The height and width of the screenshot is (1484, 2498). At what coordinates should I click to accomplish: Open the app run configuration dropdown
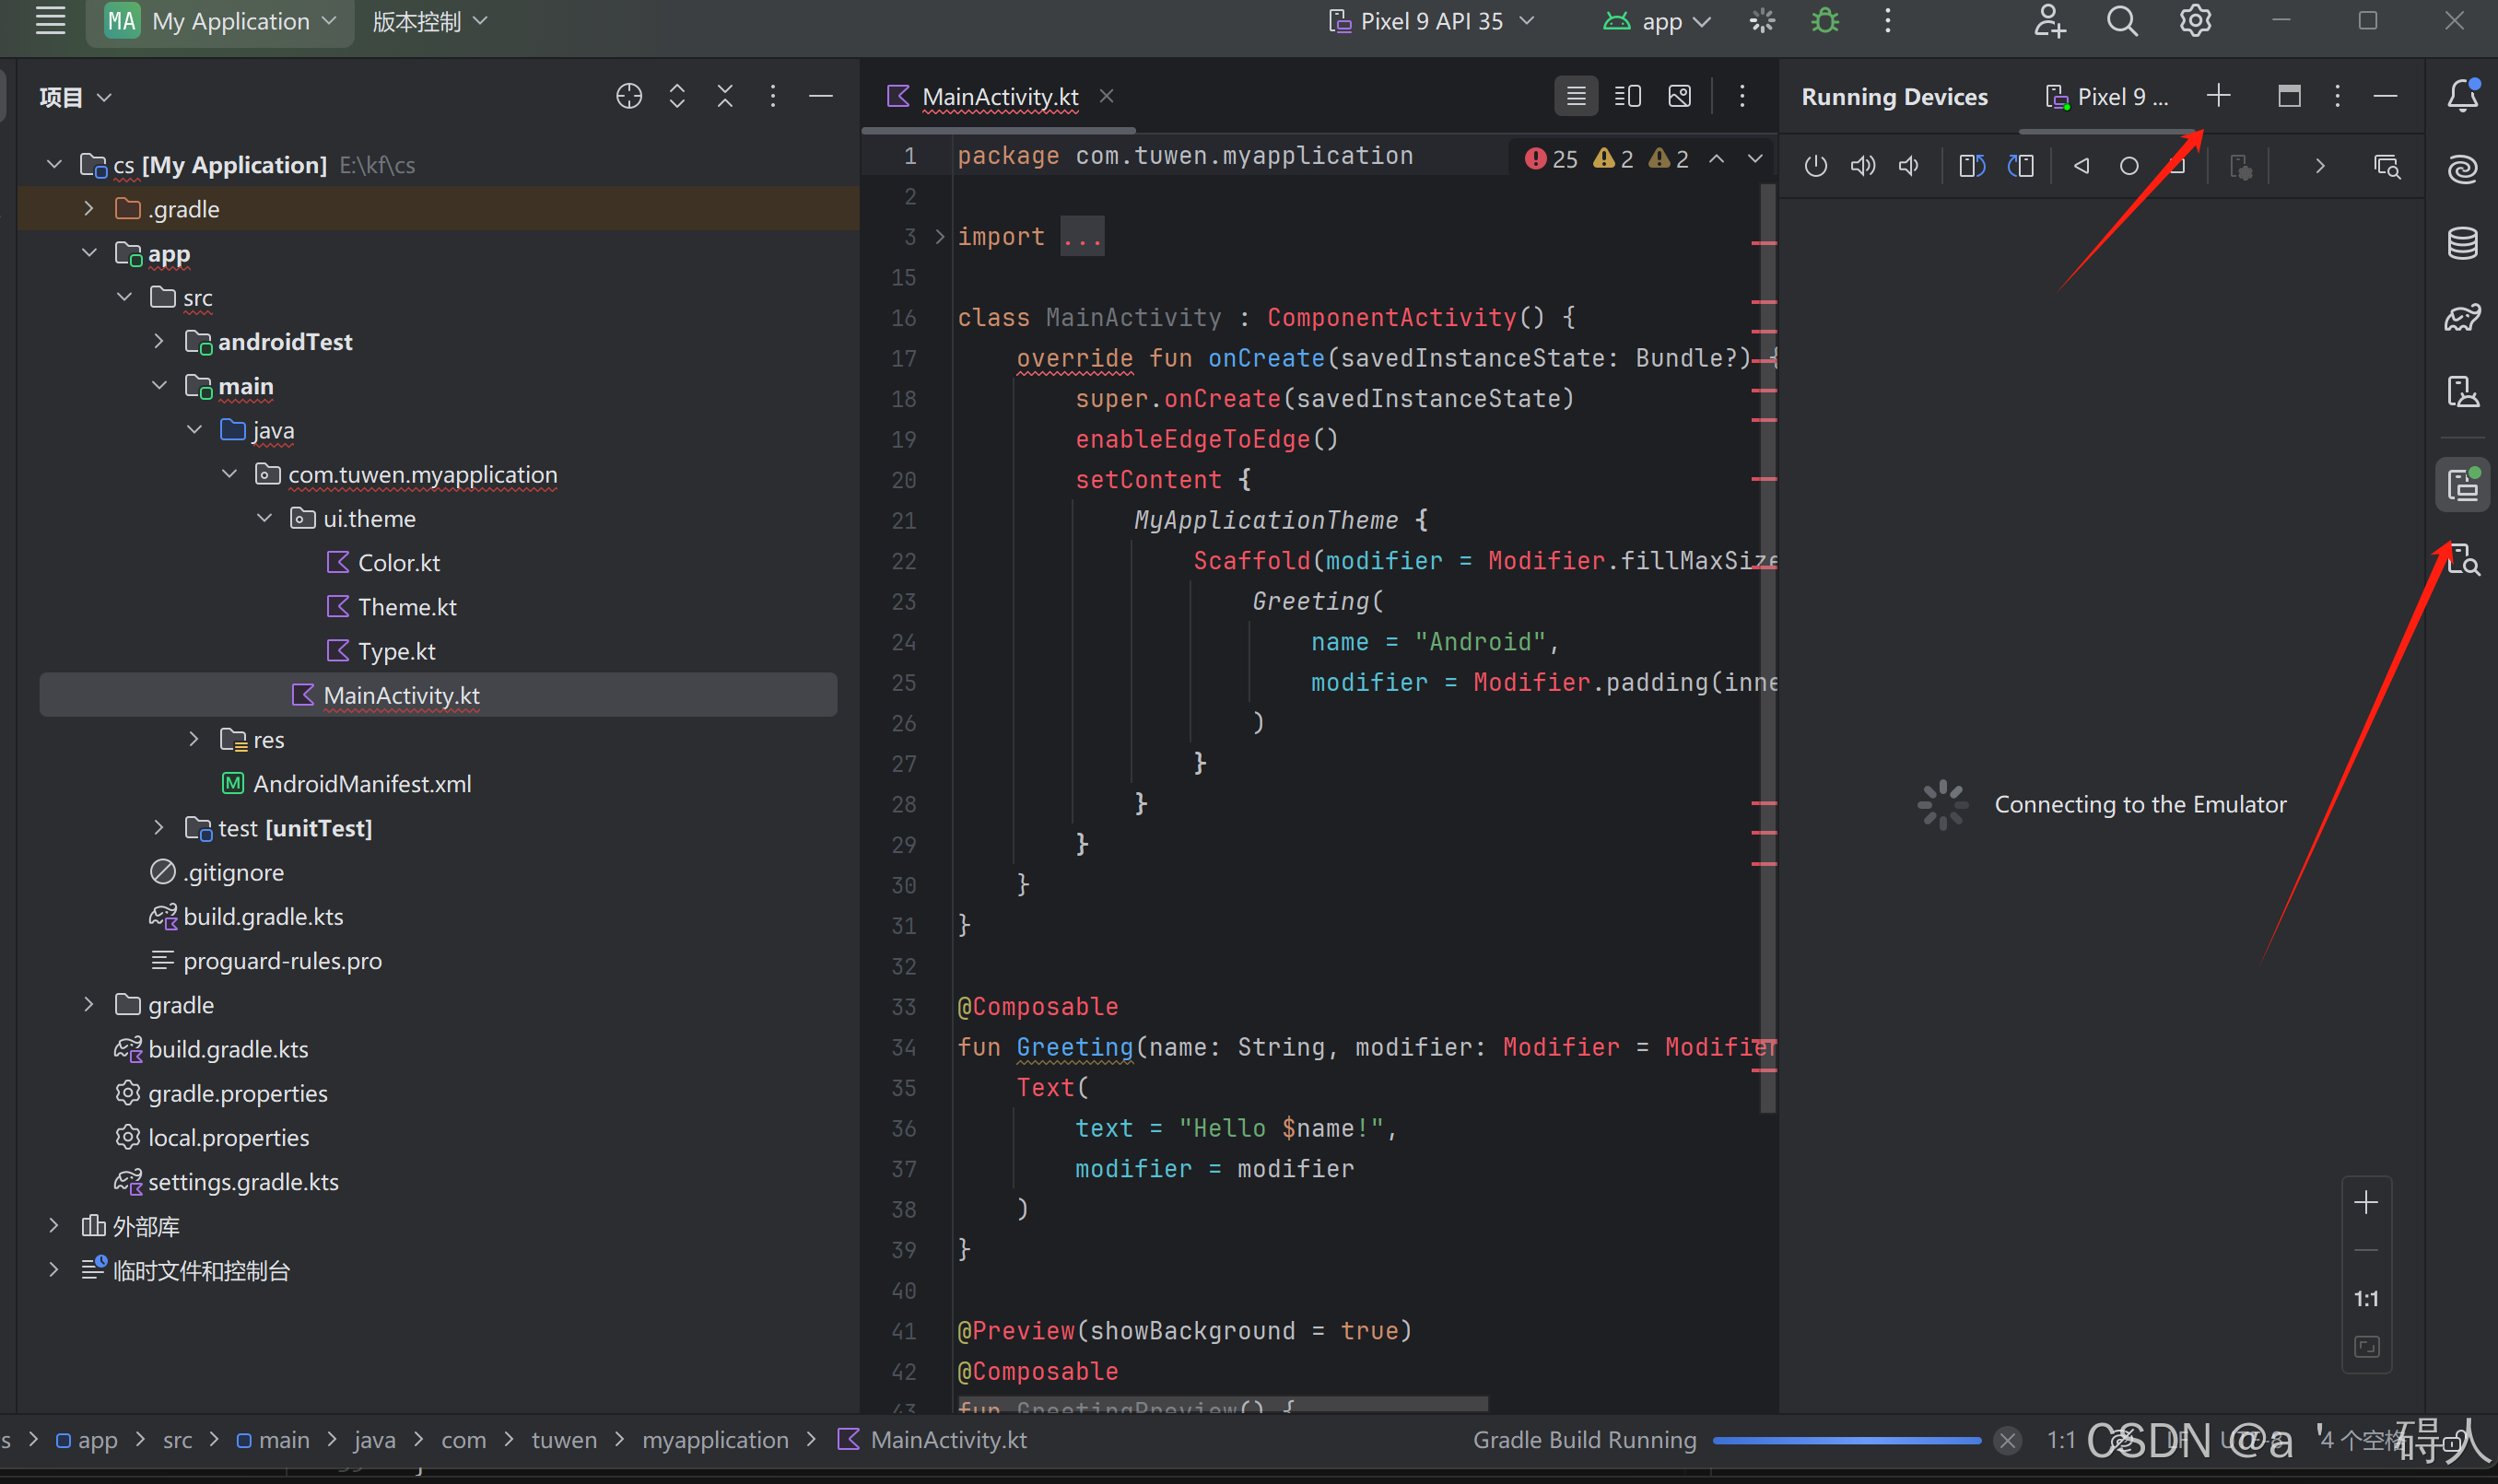click(1657, 21)
